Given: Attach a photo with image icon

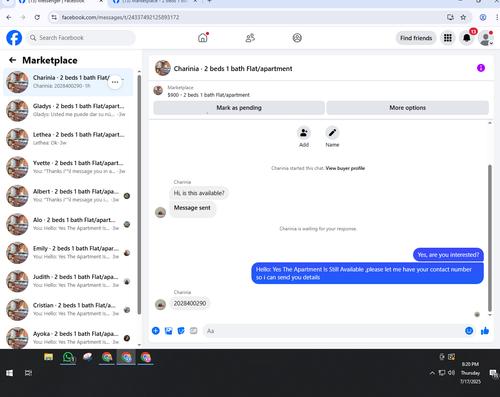Looking at the screenshot, I should coord(169,331).
